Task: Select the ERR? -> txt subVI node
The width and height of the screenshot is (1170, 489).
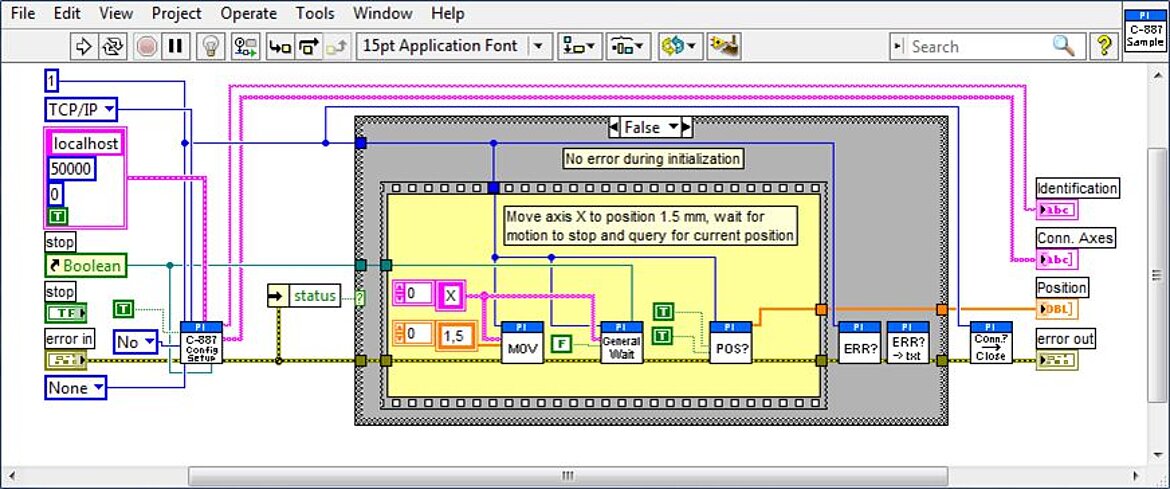Action: pos(908,343)
